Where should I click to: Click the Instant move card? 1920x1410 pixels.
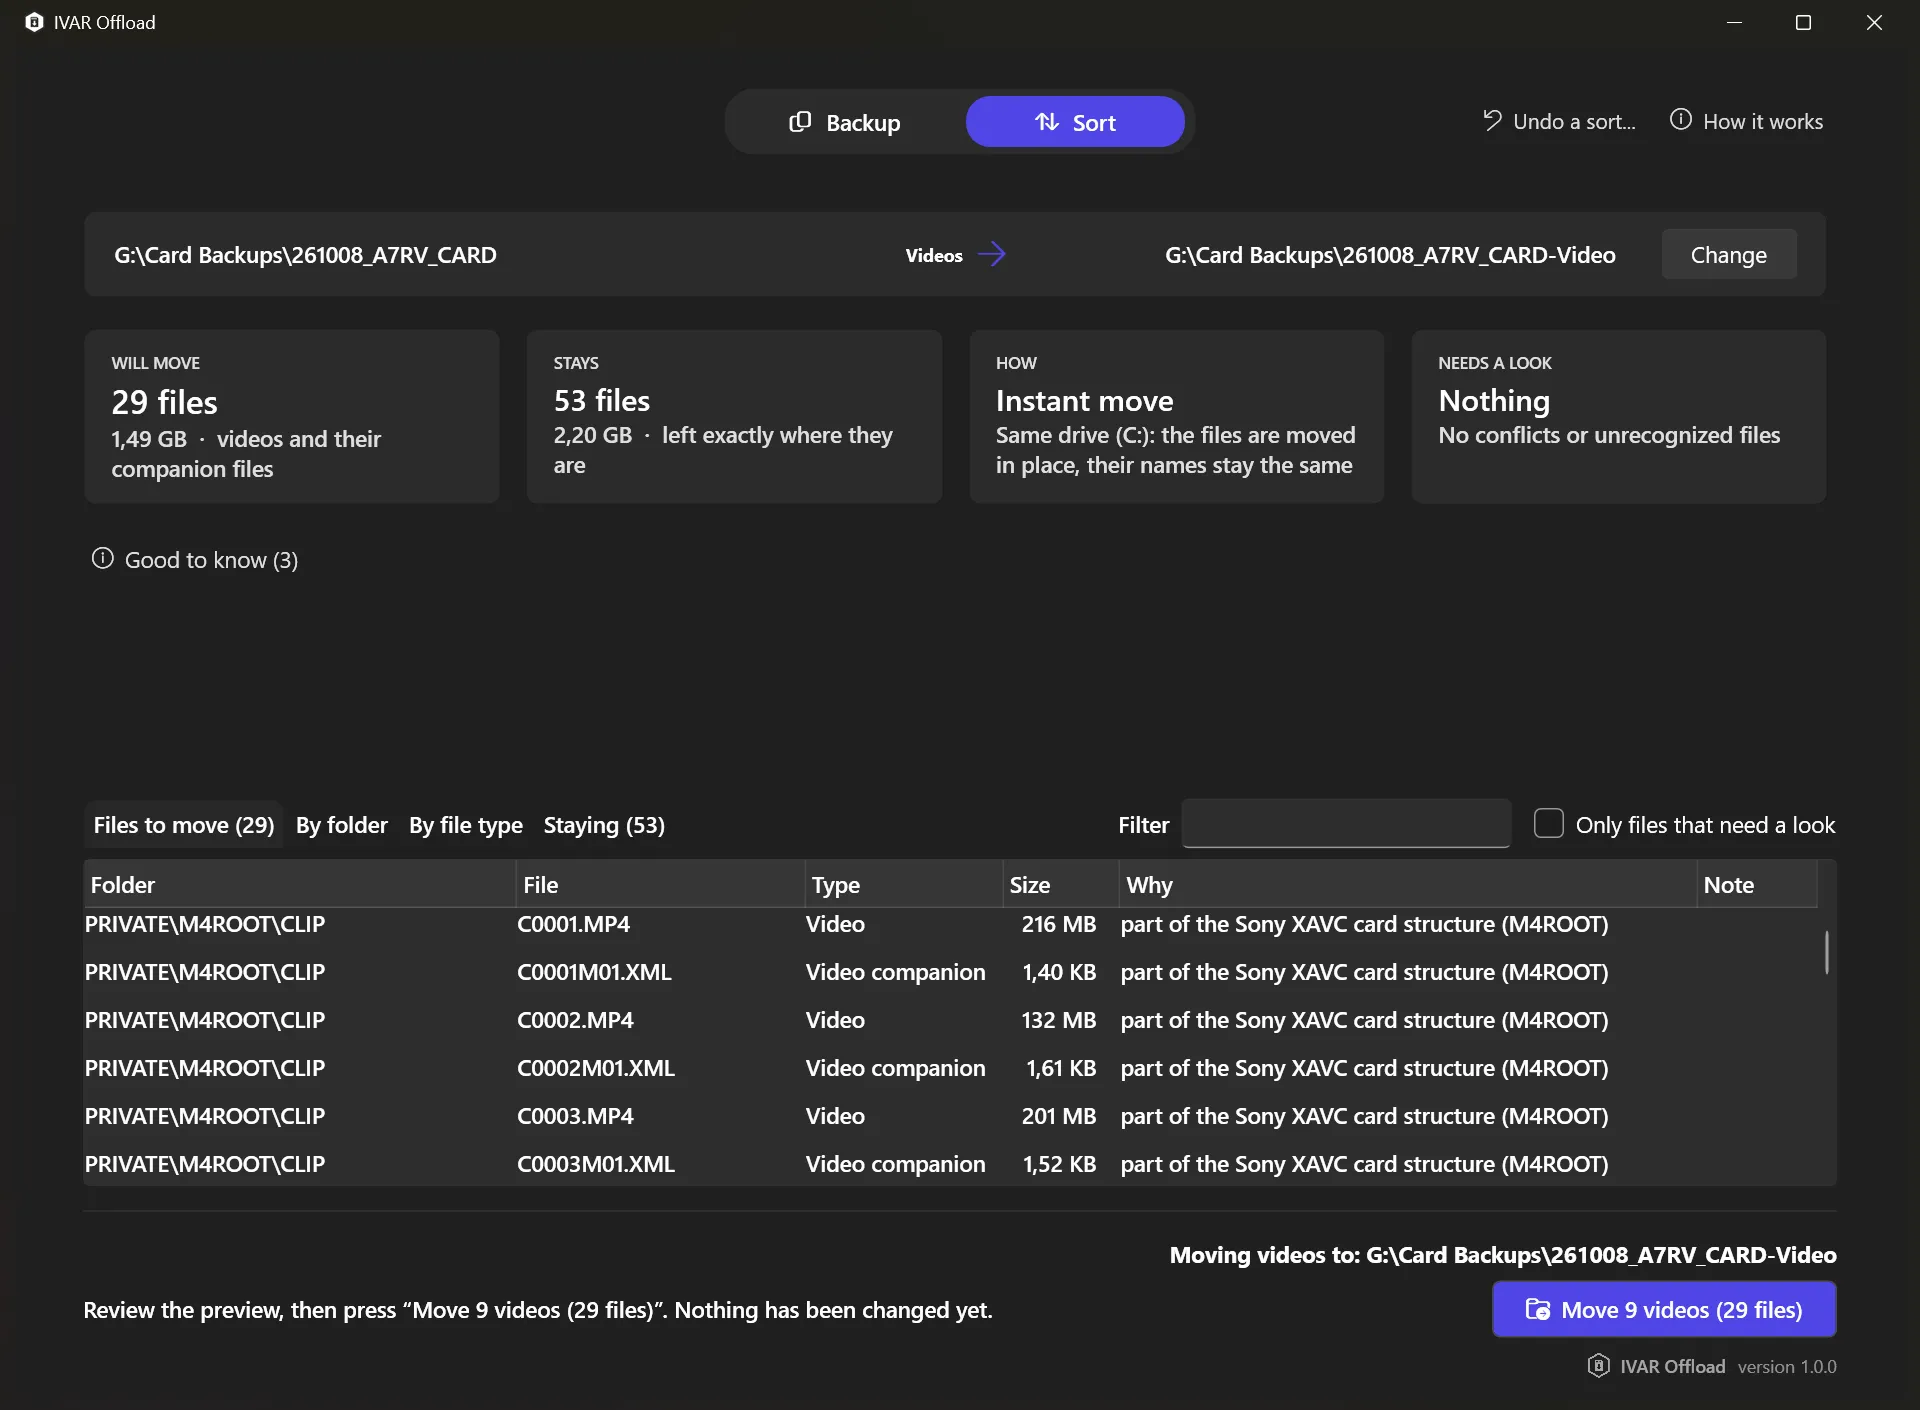click(x=1176, y=416)
